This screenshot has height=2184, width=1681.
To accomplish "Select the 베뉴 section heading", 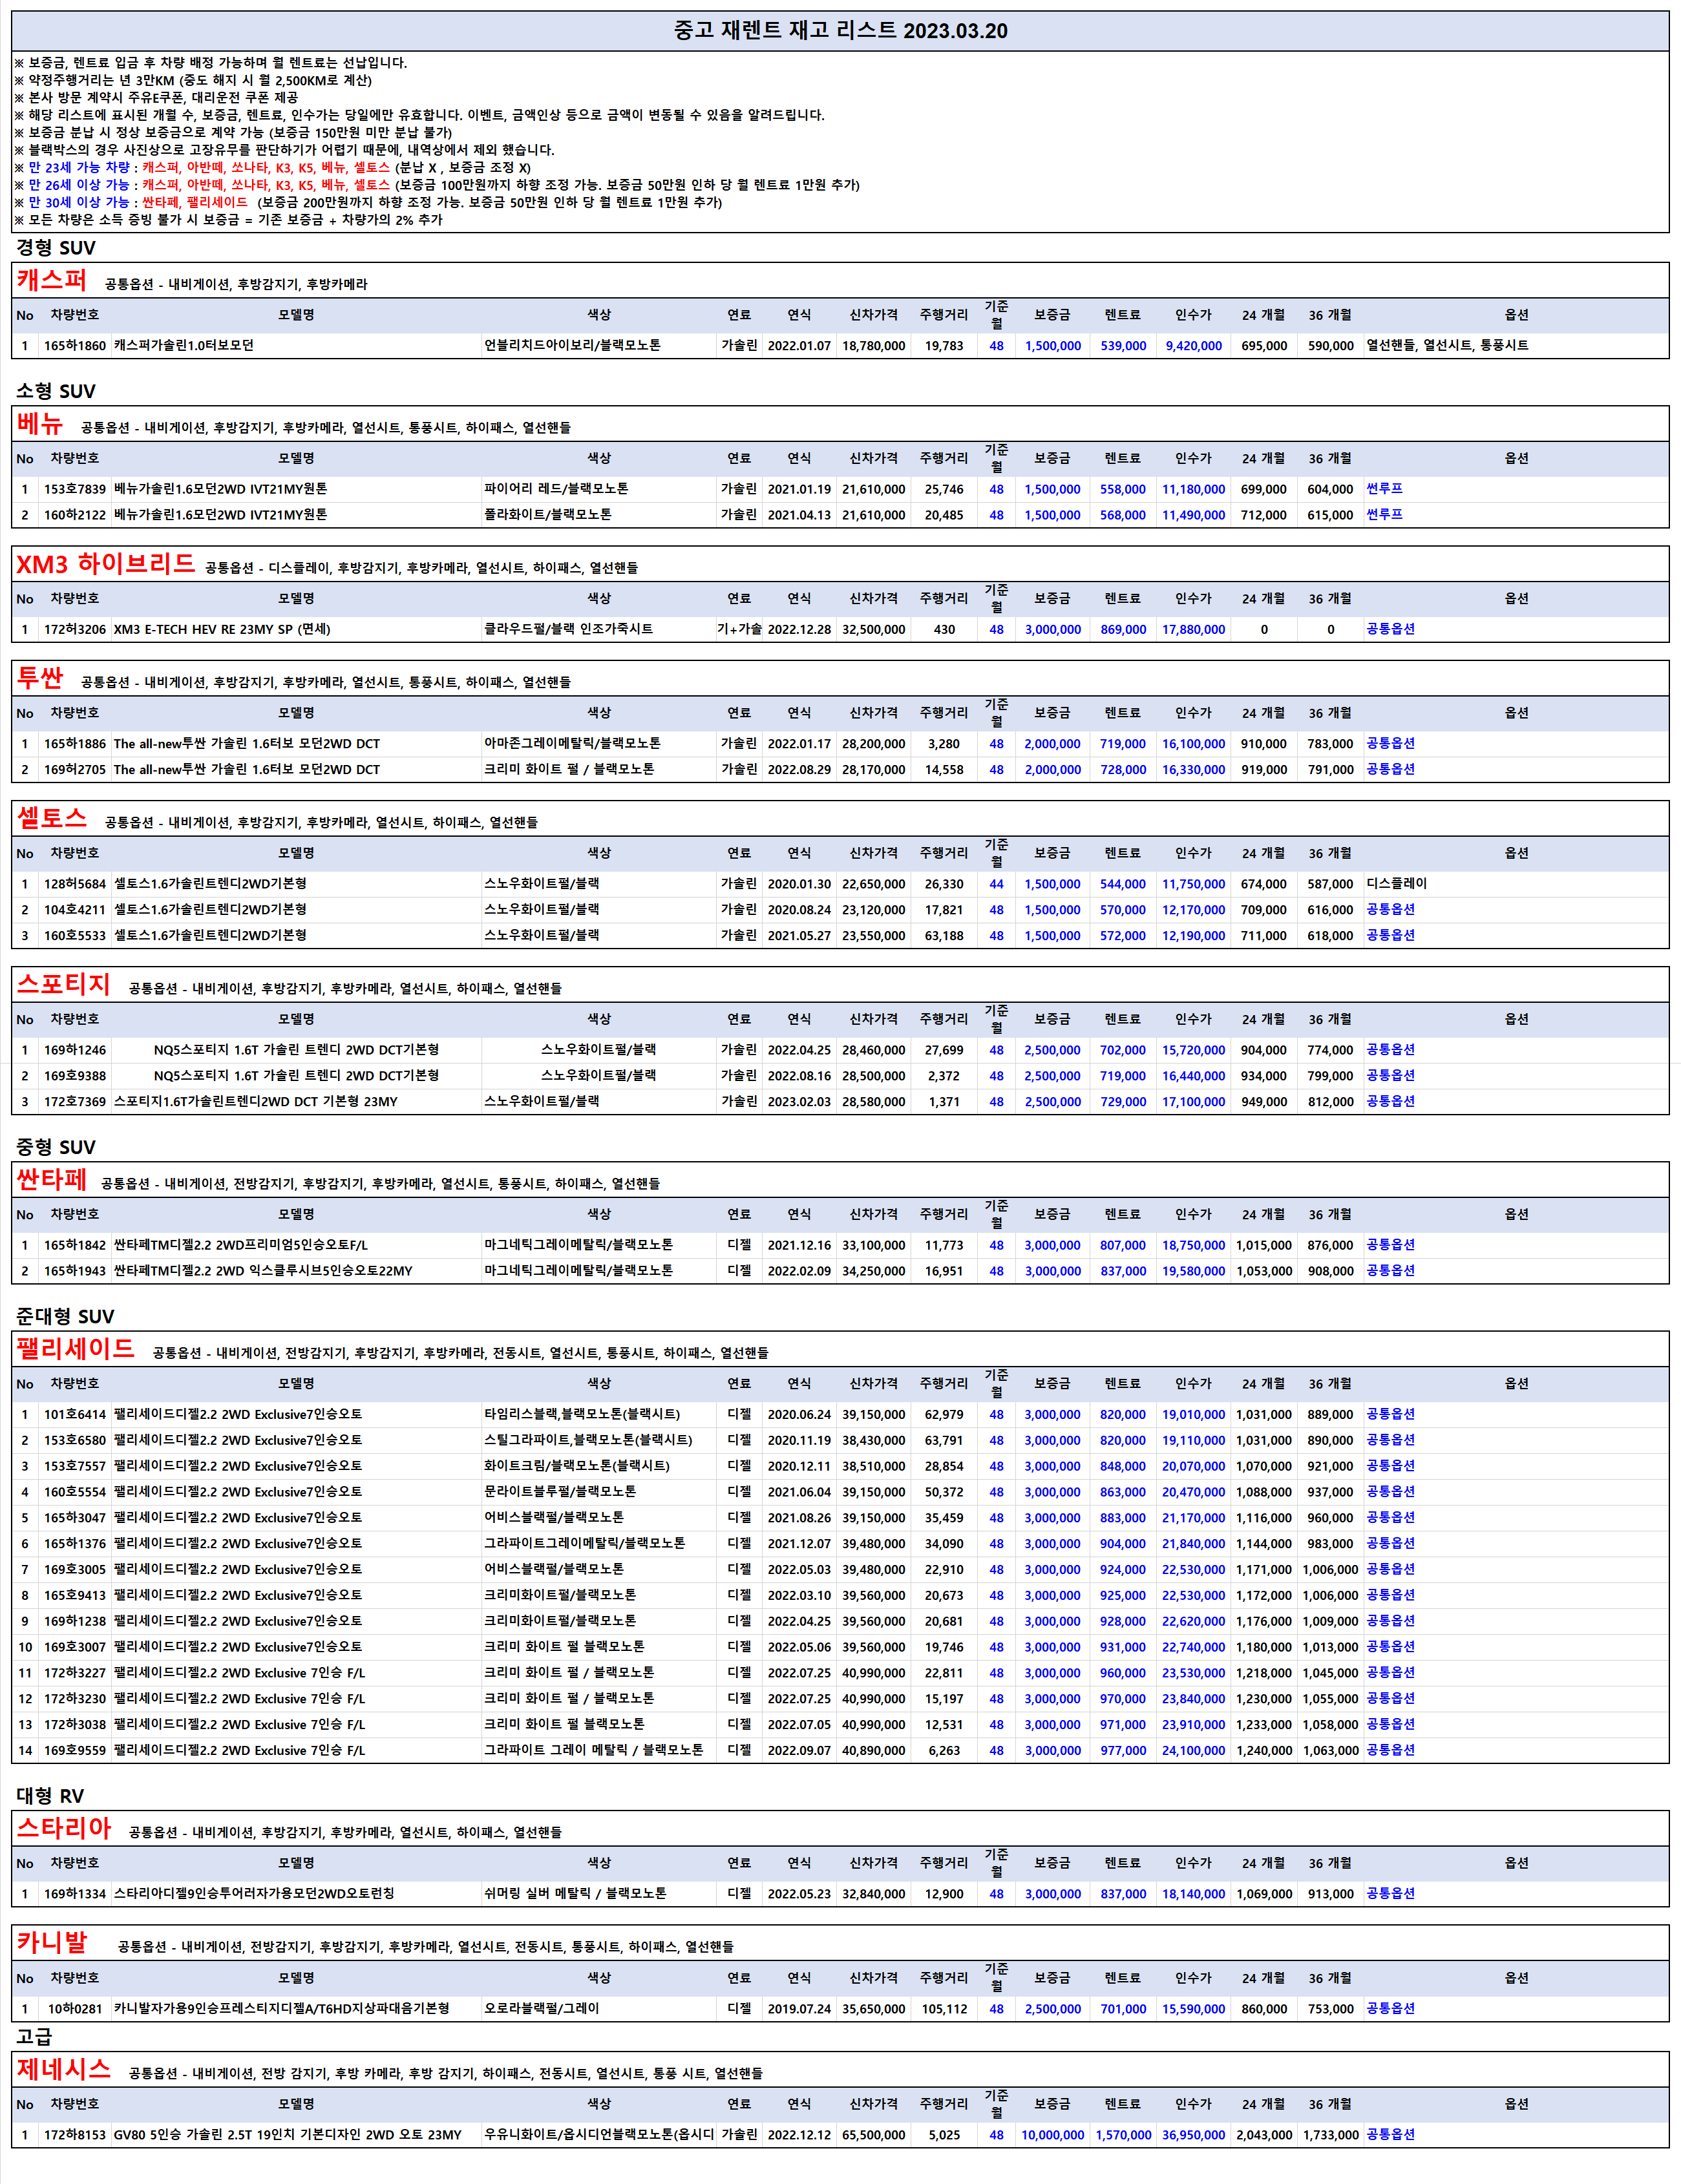I will point(40,424).
